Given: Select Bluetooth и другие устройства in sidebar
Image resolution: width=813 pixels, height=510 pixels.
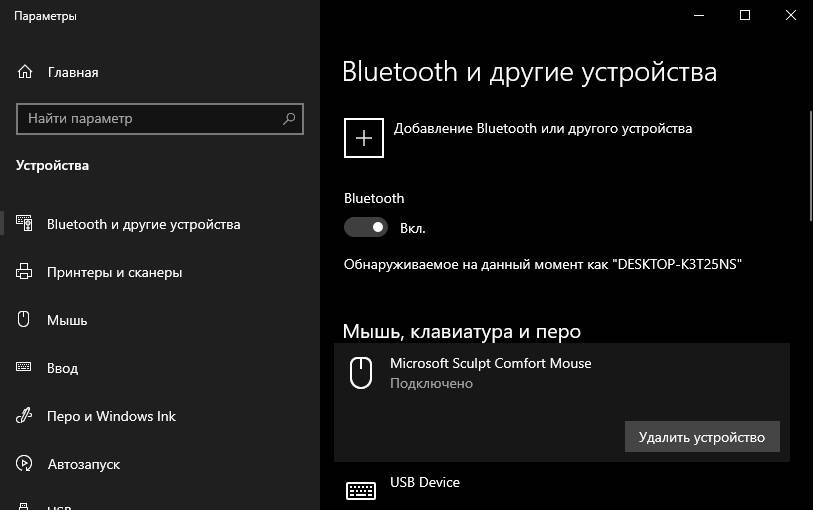Looking at the screenshot, I should [x=143, y=224].
